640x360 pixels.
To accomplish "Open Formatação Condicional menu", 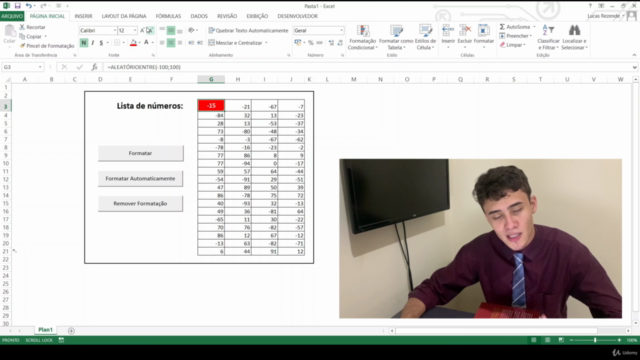I will [x=362, y=37].
